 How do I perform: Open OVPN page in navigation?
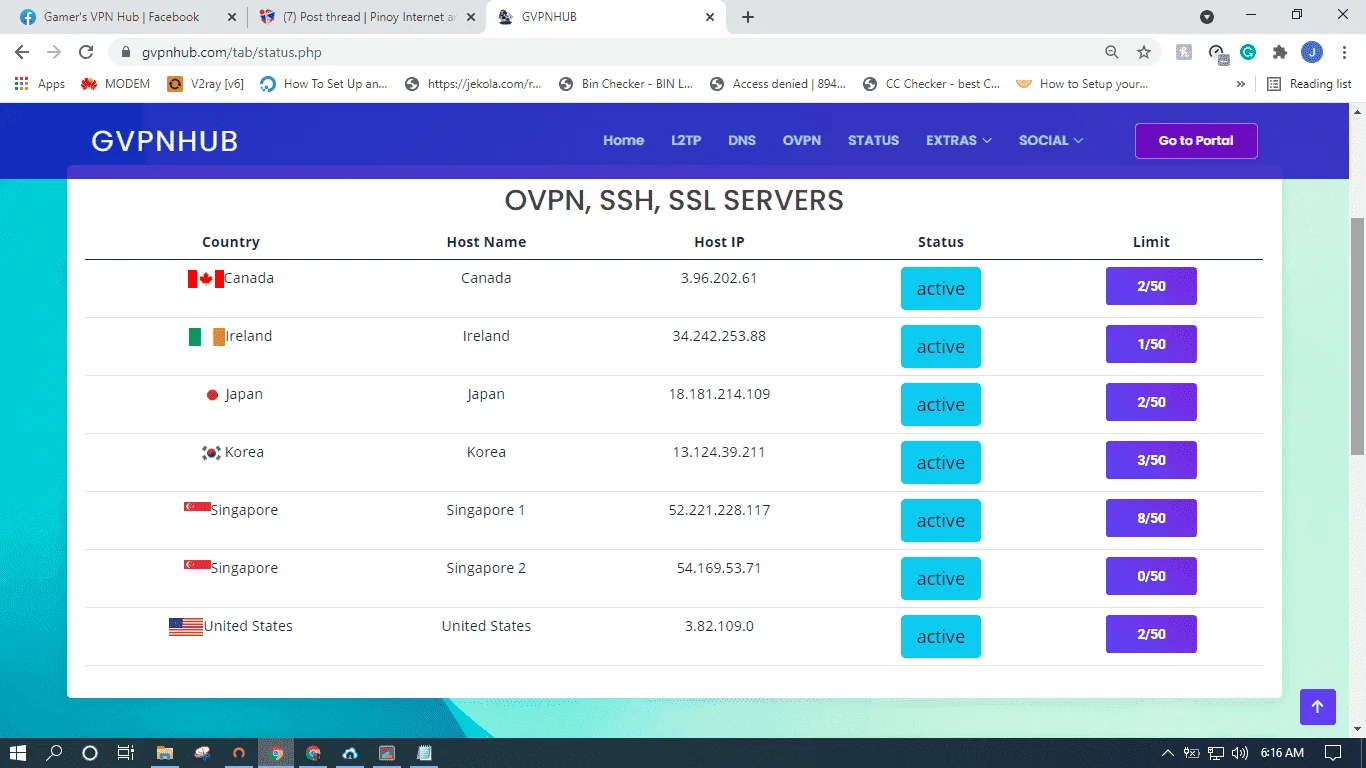802,141
